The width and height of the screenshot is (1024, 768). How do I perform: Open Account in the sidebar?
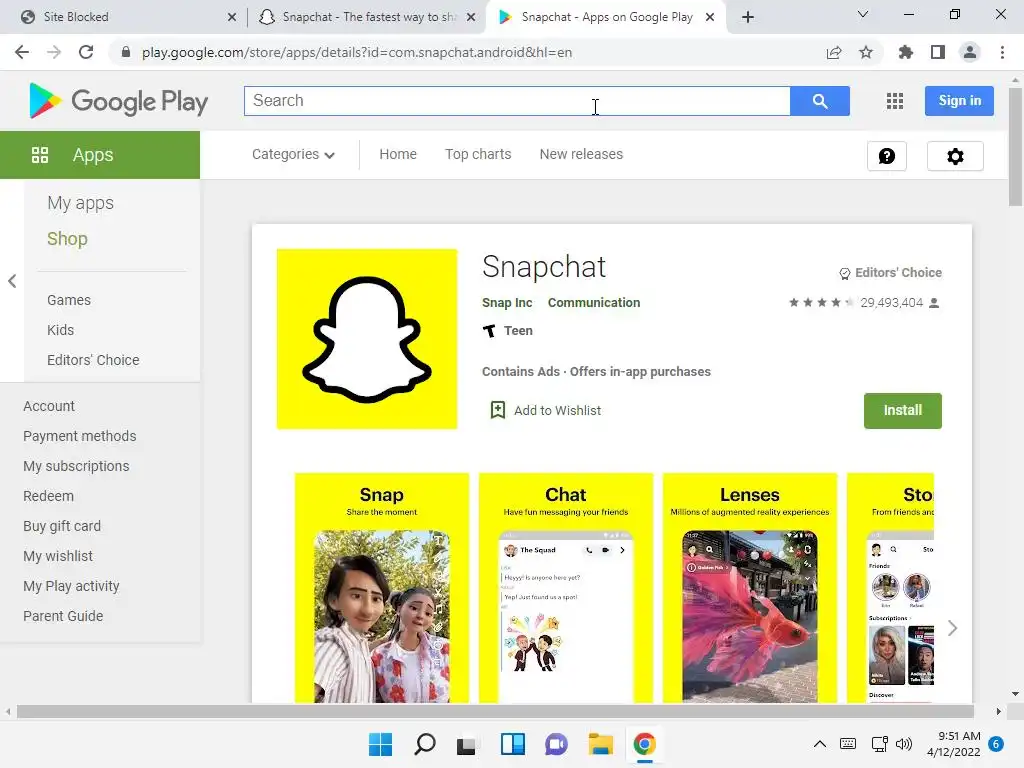click(49, 406)
